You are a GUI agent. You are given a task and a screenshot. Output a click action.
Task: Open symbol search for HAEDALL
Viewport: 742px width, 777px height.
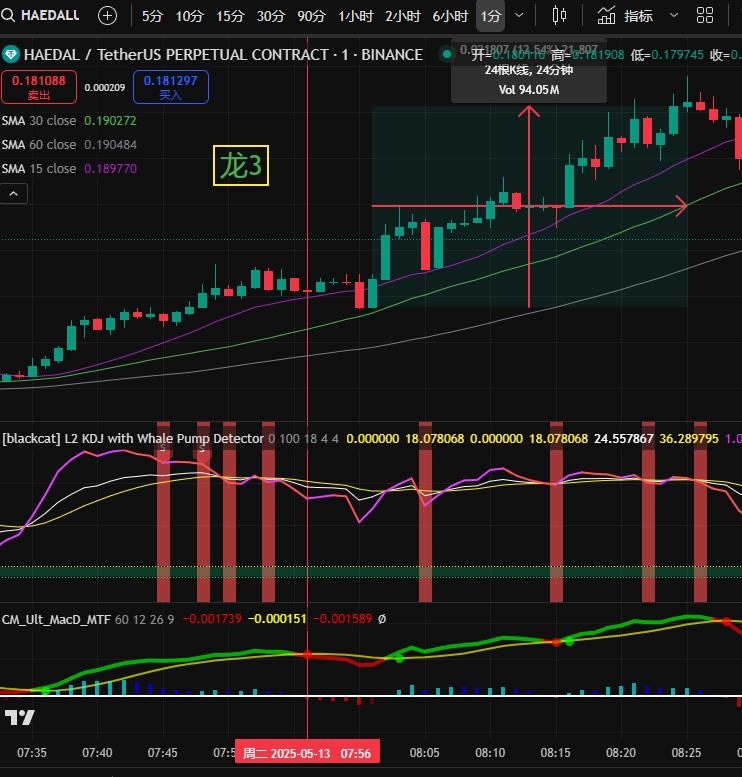[41, 15]
